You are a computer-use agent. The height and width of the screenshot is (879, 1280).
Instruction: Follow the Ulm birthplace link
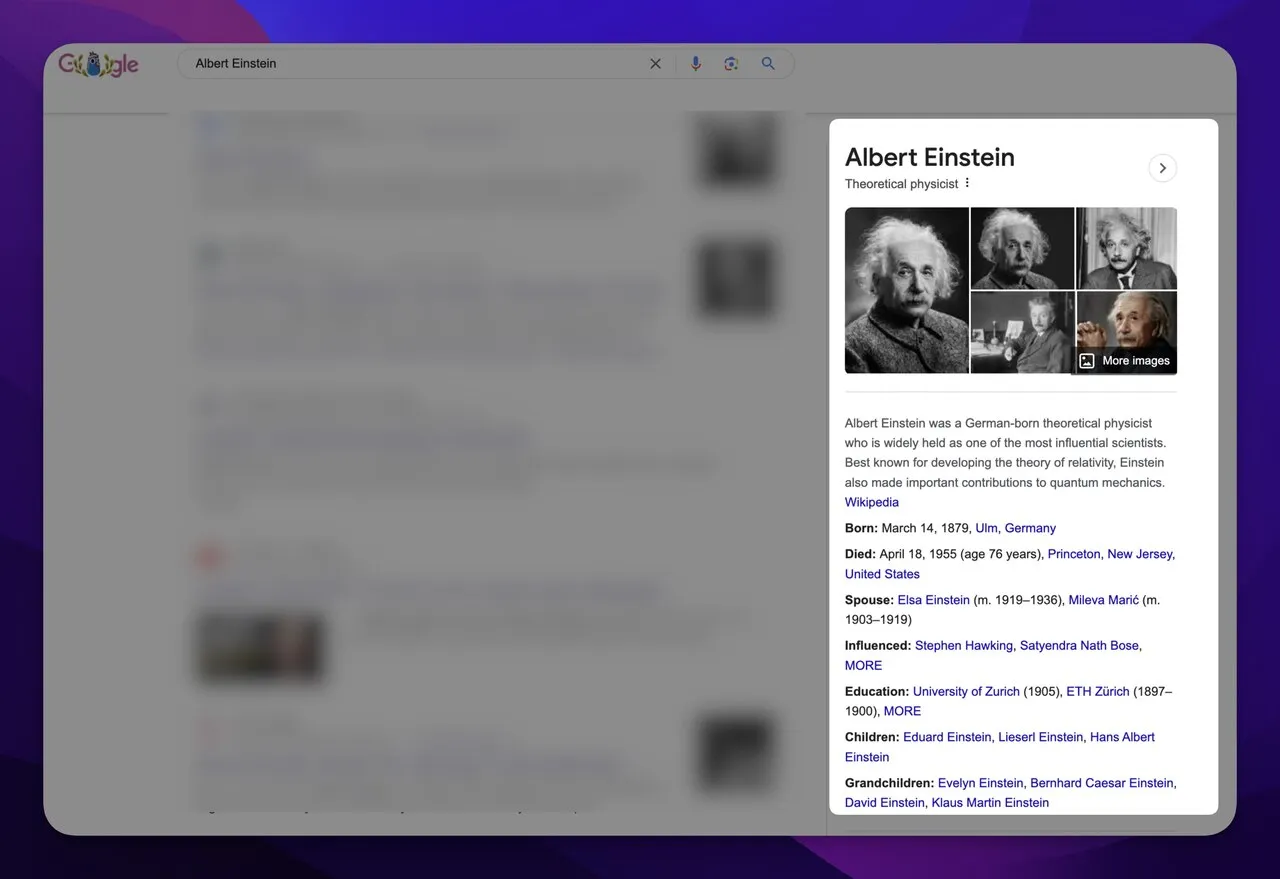986,528
